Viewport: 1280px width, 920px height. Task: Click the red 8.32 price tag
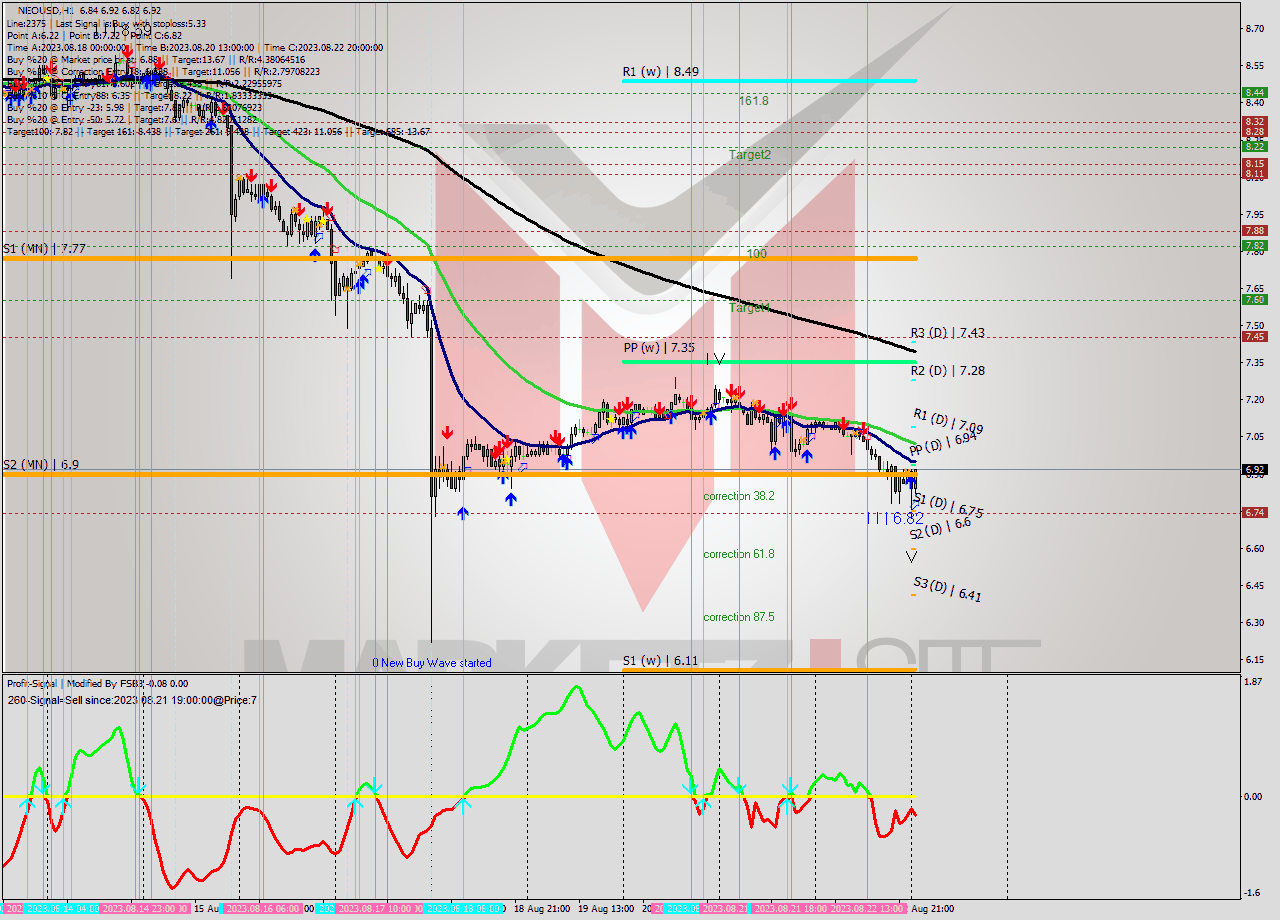click(1254, 122)
